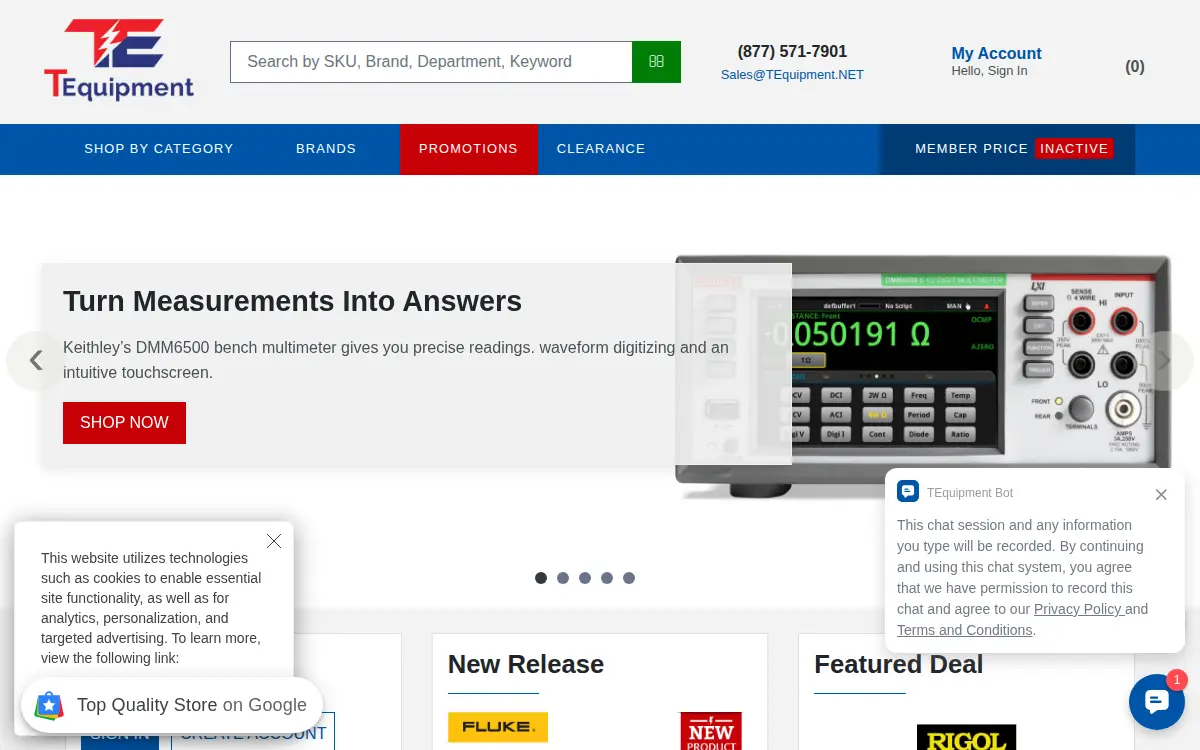Click the red Inactive badge
The height and width of the screenshot is (750, 1200).
pyautogui.click(x=1074, y=149)
